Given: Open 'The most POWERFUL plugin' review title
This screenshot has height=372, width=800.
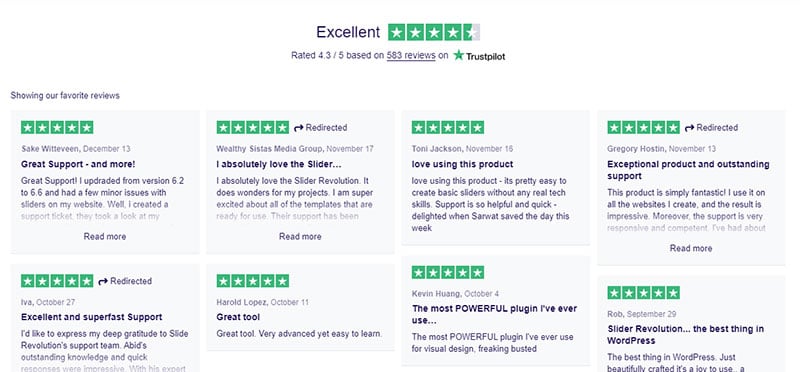Looking at the screenshot, I should pyautogui.click(x=494, y=315).
